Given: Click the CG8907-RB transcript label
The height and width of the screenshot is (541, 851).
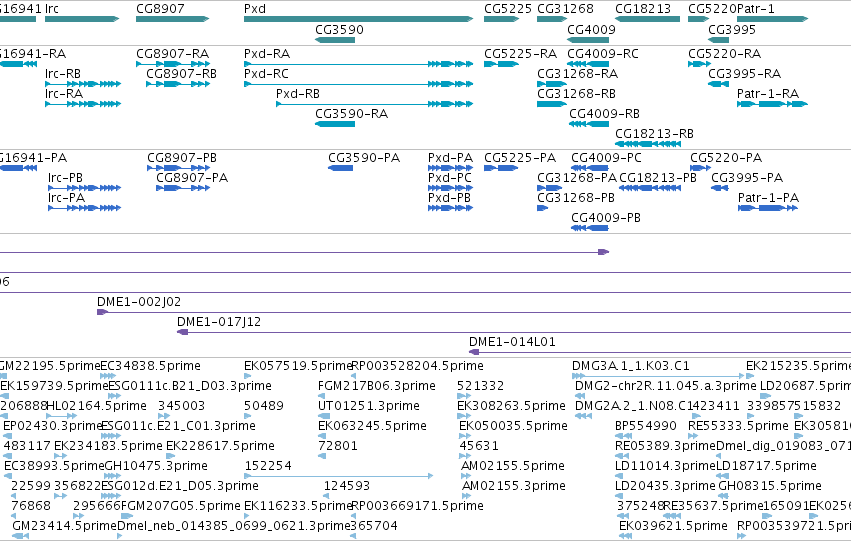Looking at the screenshot, I should point(181,74).
